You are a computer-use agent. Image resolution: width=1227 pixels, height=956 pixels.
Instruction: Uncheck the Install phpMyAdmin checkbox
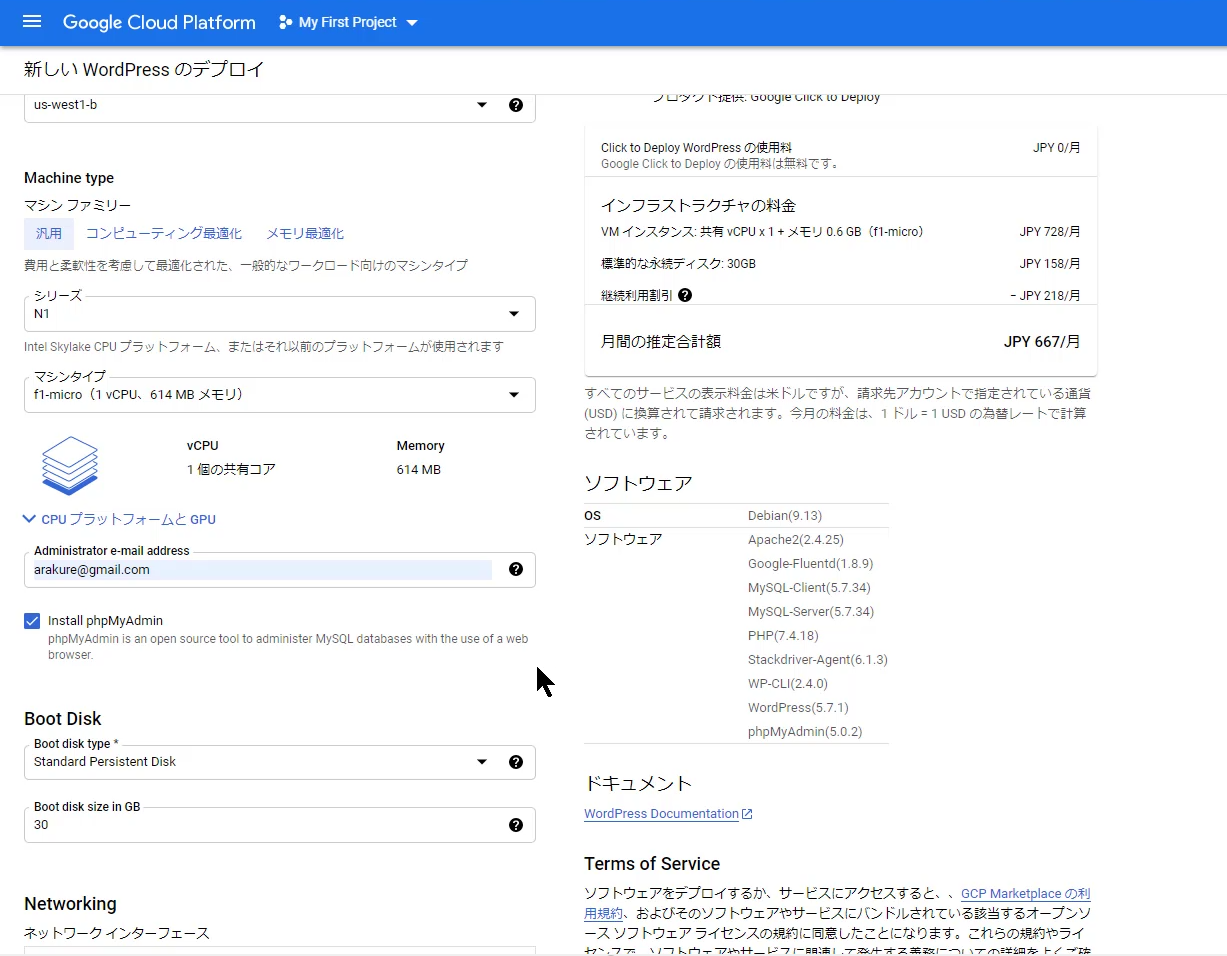32,621
